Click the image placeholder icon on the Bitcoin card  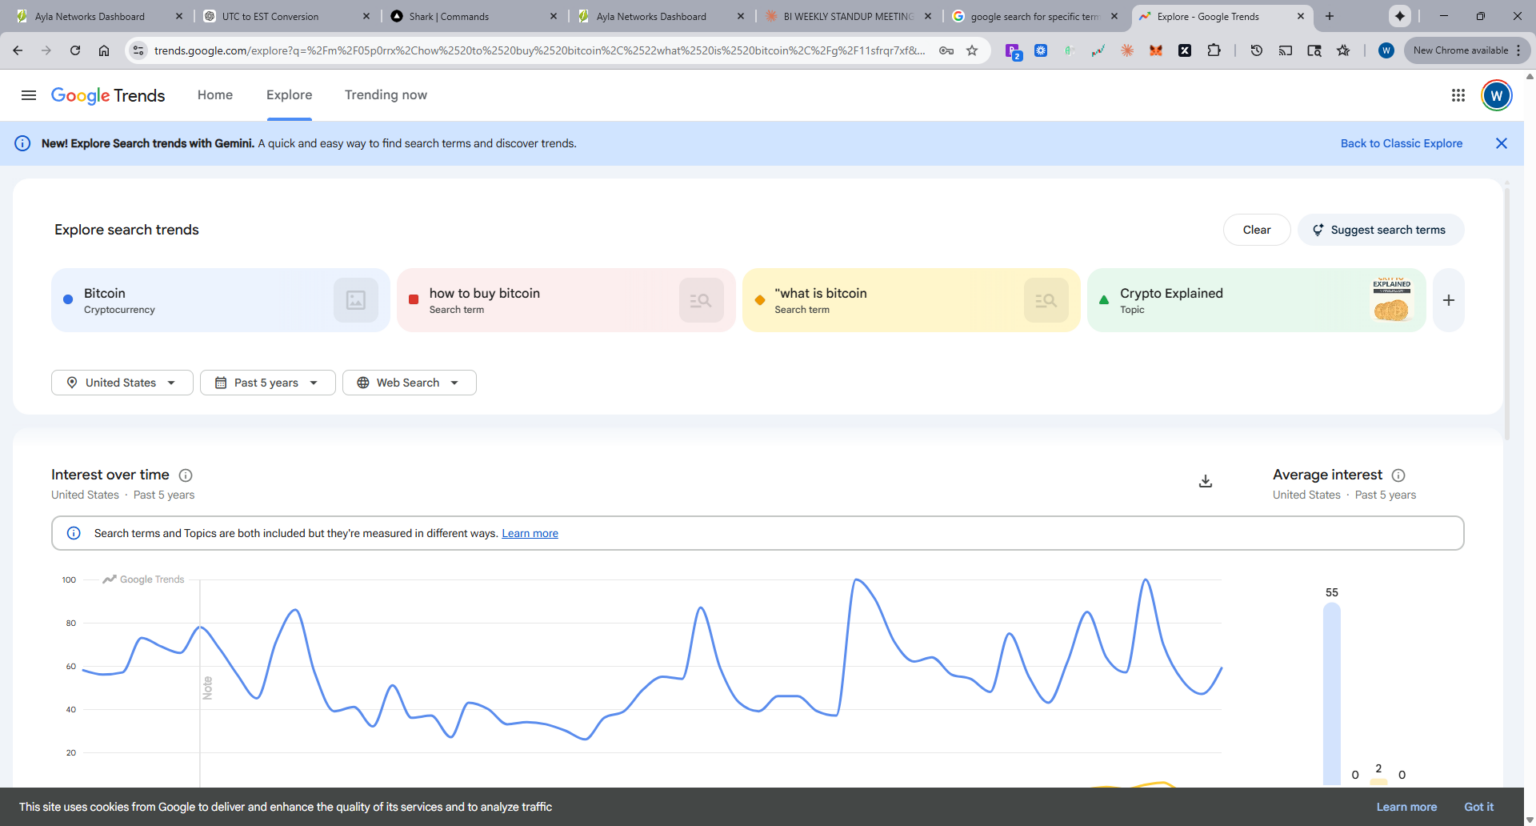tap(356, 300)
